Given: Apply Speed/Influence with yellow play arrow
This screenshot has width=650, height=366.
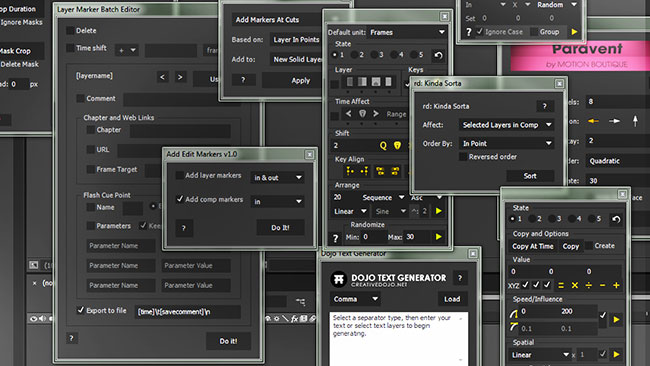Looking at the screenshot, I should point(616,320).
